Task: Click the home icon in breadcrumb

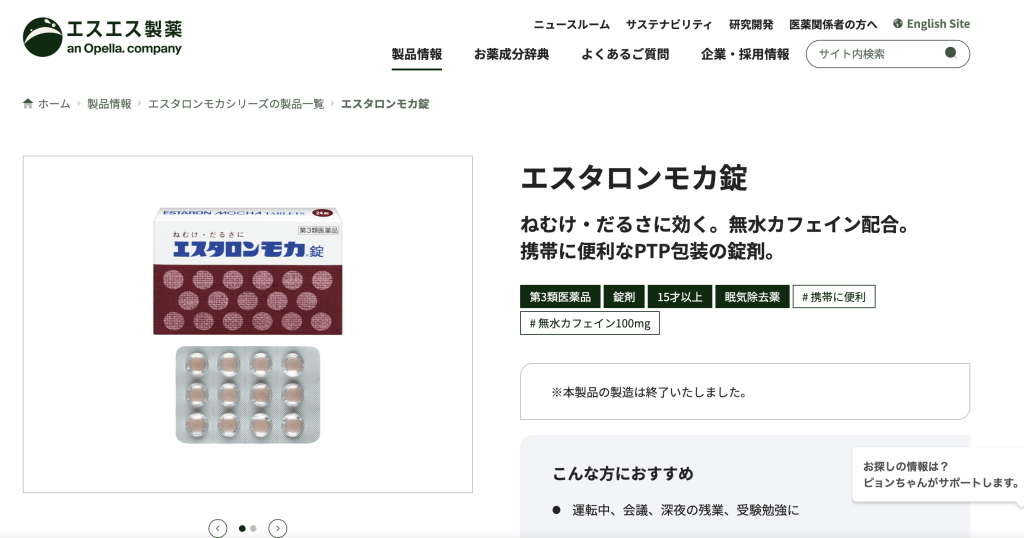Action: 27,104
